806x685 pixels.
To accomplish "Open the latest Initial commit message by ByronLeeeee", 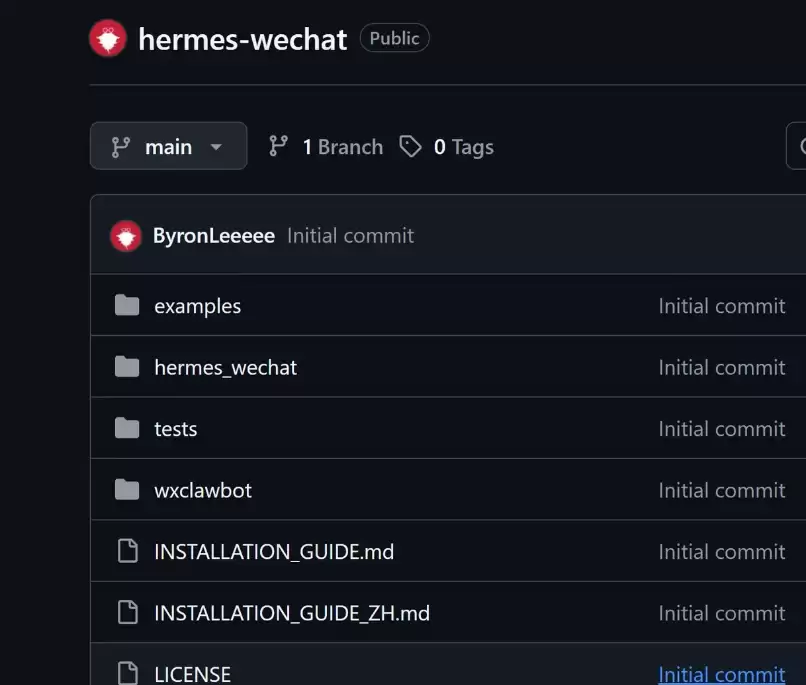I will click(x=350, y=236).
